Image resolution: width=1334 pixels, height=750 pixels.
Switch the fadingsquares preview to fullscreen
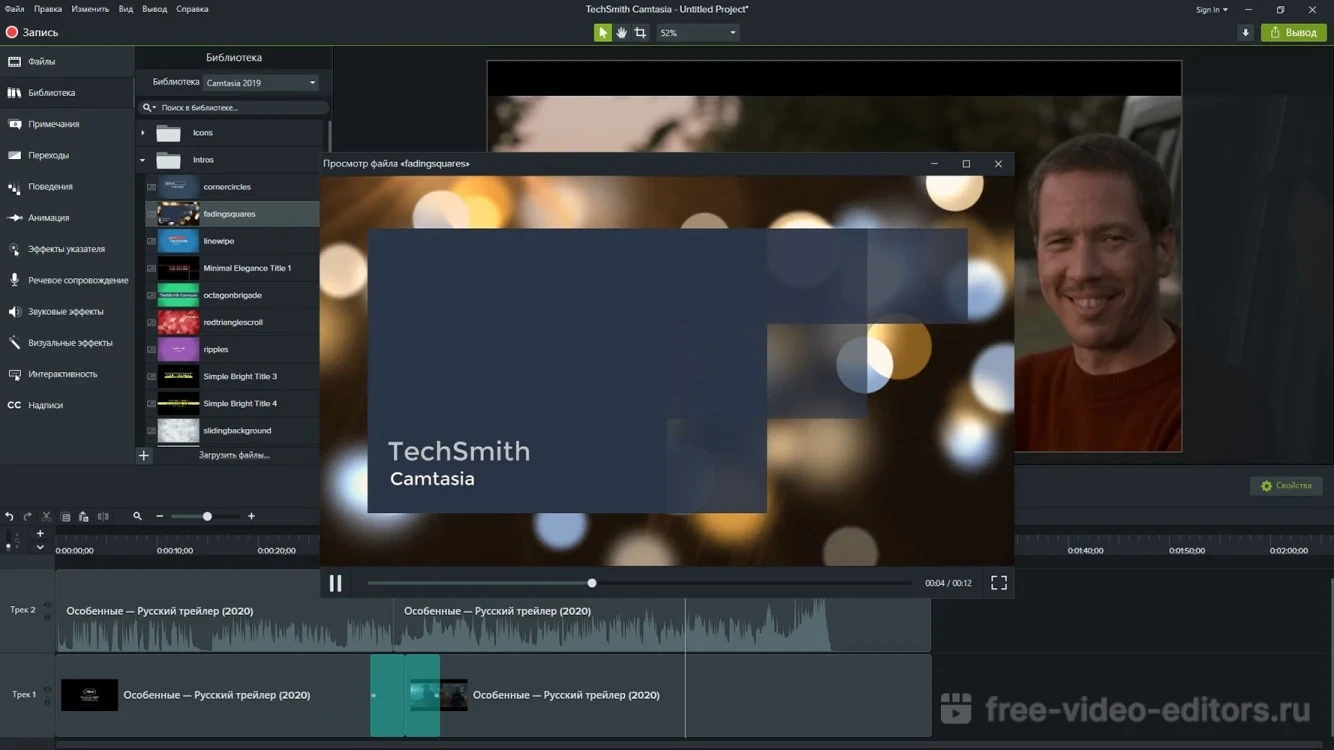point(999,583)
